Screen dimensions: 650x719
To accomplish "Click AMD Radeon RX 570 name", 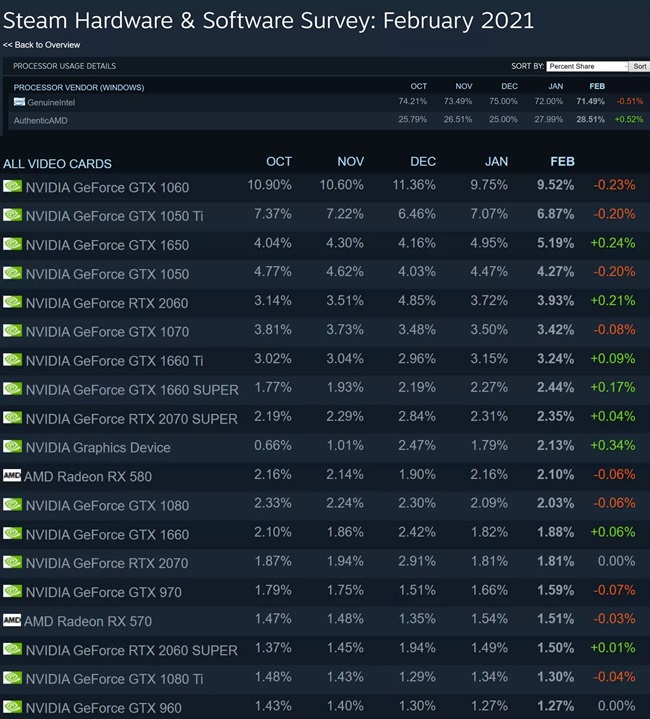I will (88, 622).
